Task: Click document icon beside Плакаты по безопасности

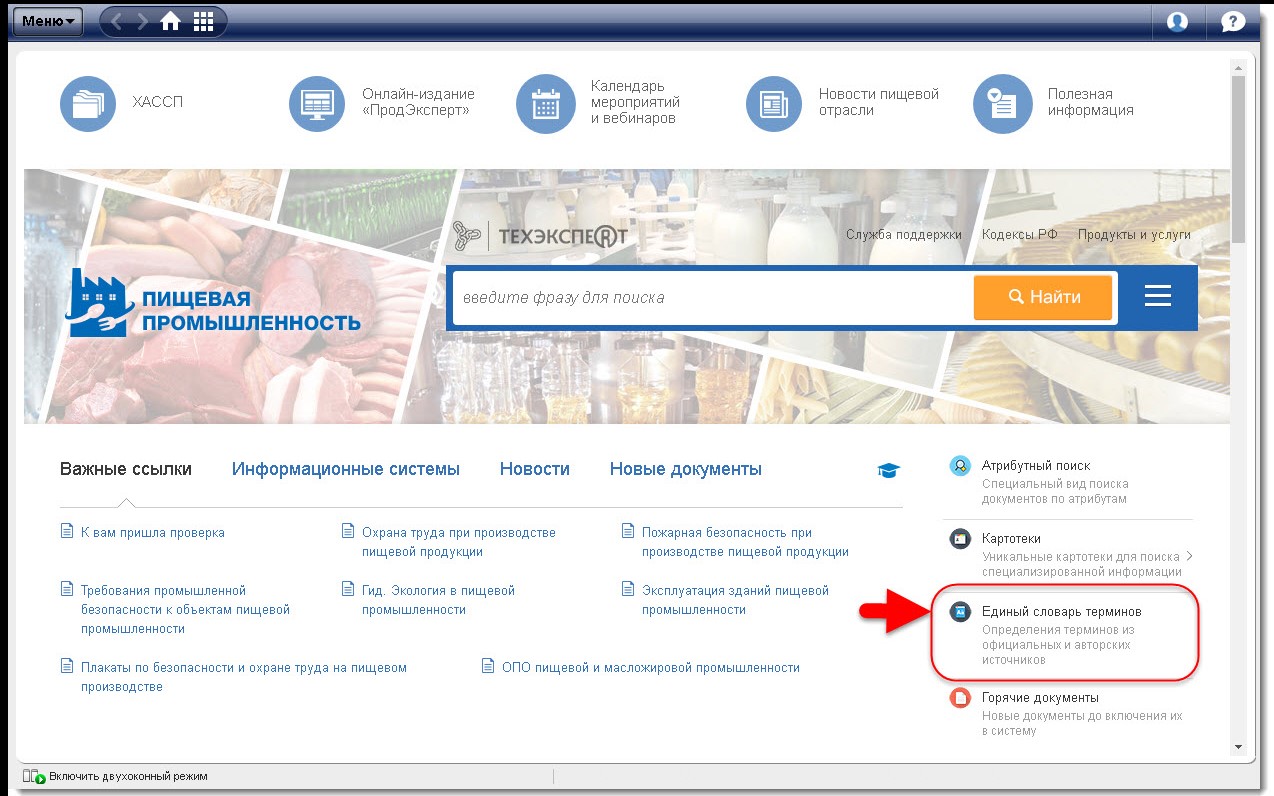Action: (x=67, y=666)
